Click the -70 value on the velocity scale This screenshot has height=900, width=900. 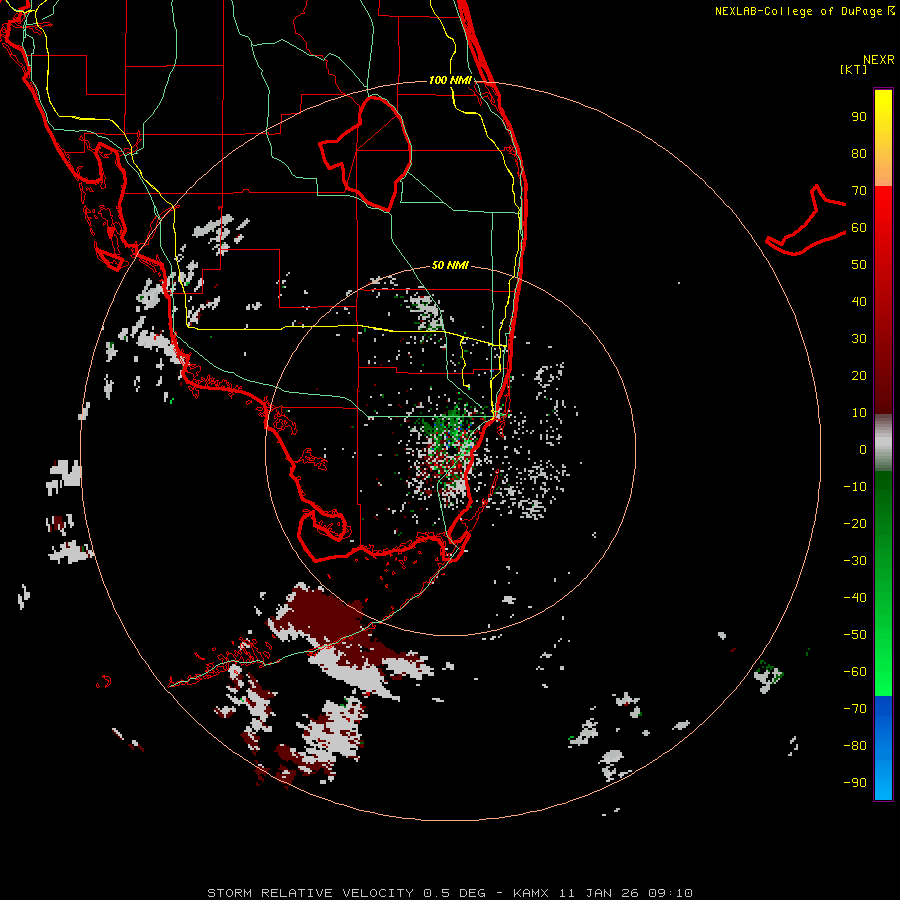(855, 708)
